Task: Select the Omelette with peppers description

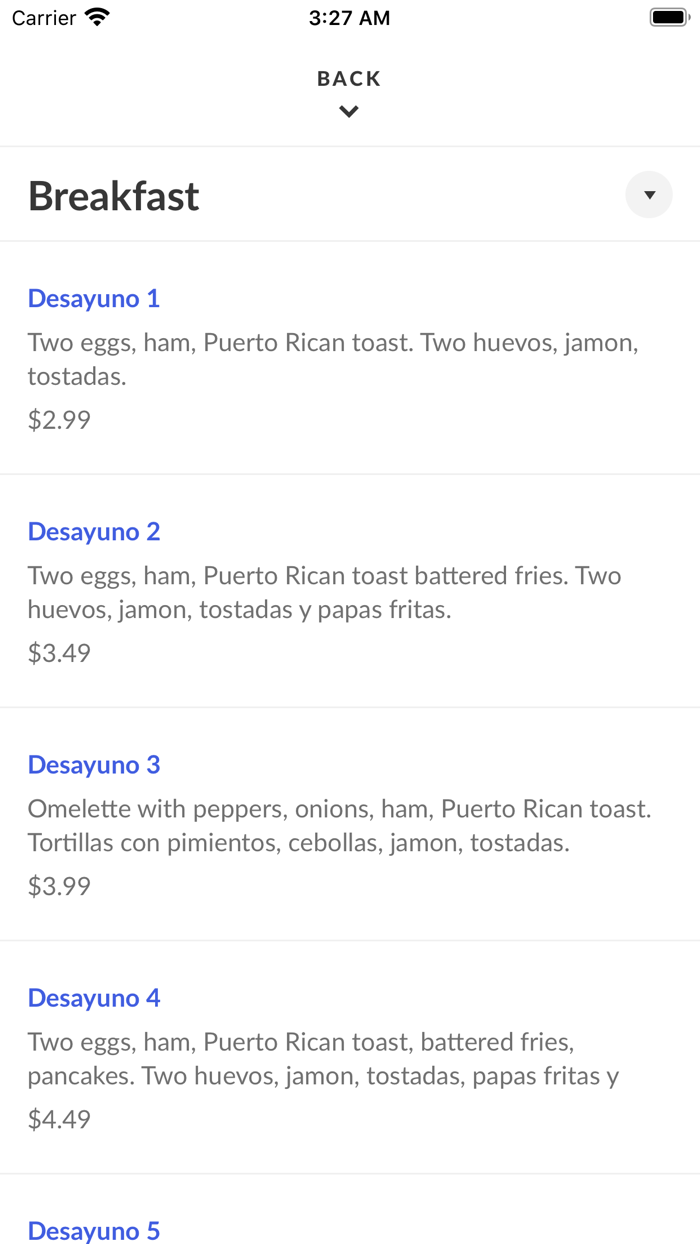Action: pos(340,826)
